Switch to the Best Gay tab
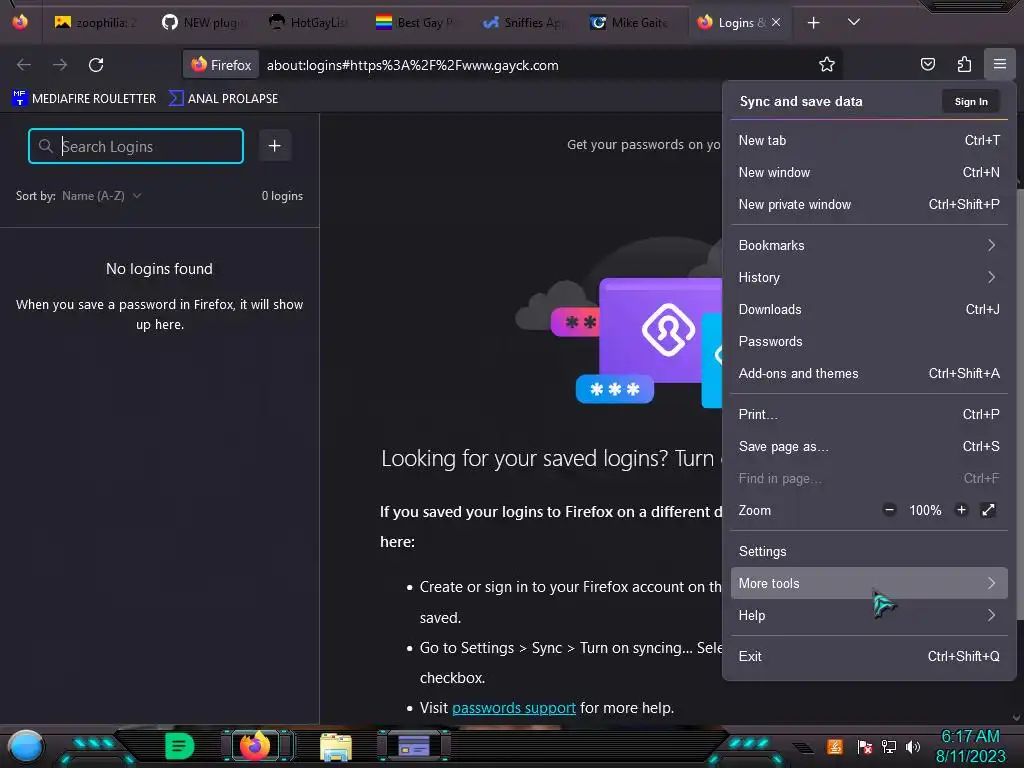This screenshot has width=1024, height=768. [417, 23]
